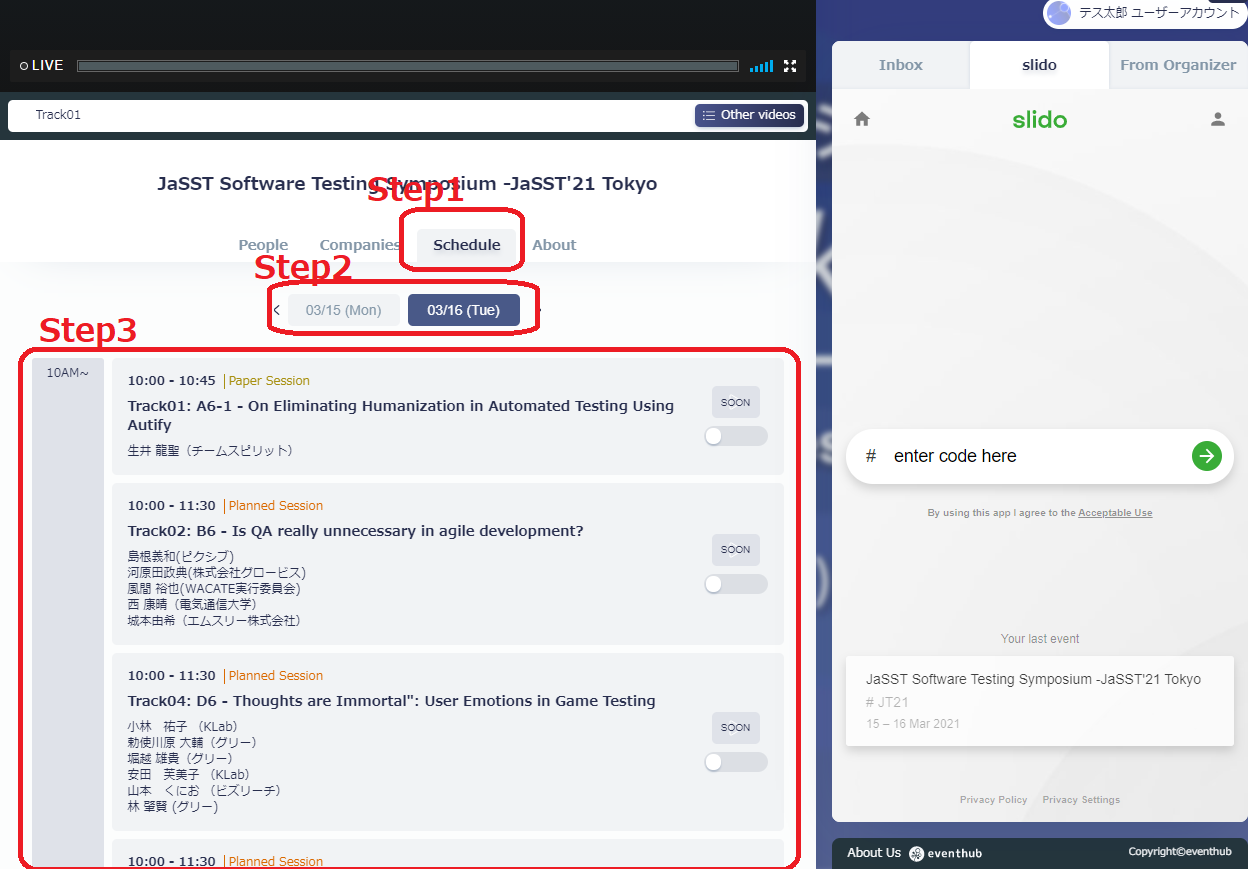The width and height of the screenshot is (1248, 869).
Task: Click the About Us link in the footer
Action: tap(873, 853)
